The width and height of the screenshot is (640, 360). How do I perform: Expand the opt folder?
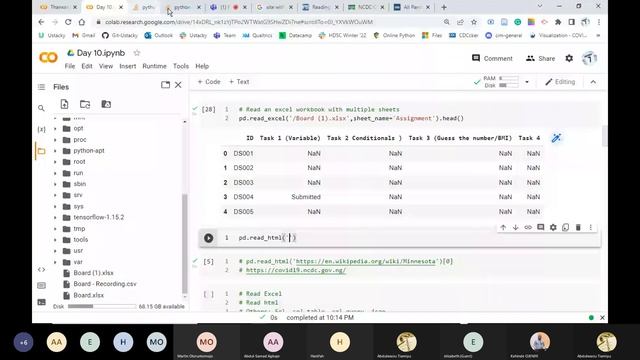coord(56,129)
